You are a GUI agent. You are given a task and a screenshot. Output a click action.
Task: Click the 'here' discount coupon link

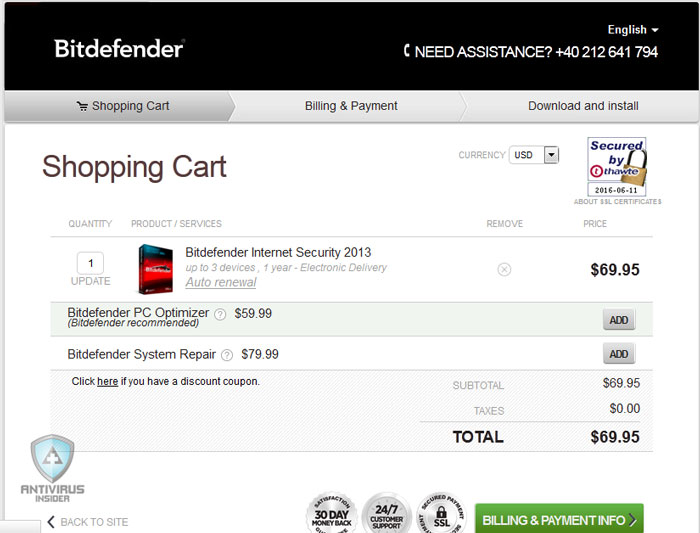pyautogui.click(x=108, y=382)
